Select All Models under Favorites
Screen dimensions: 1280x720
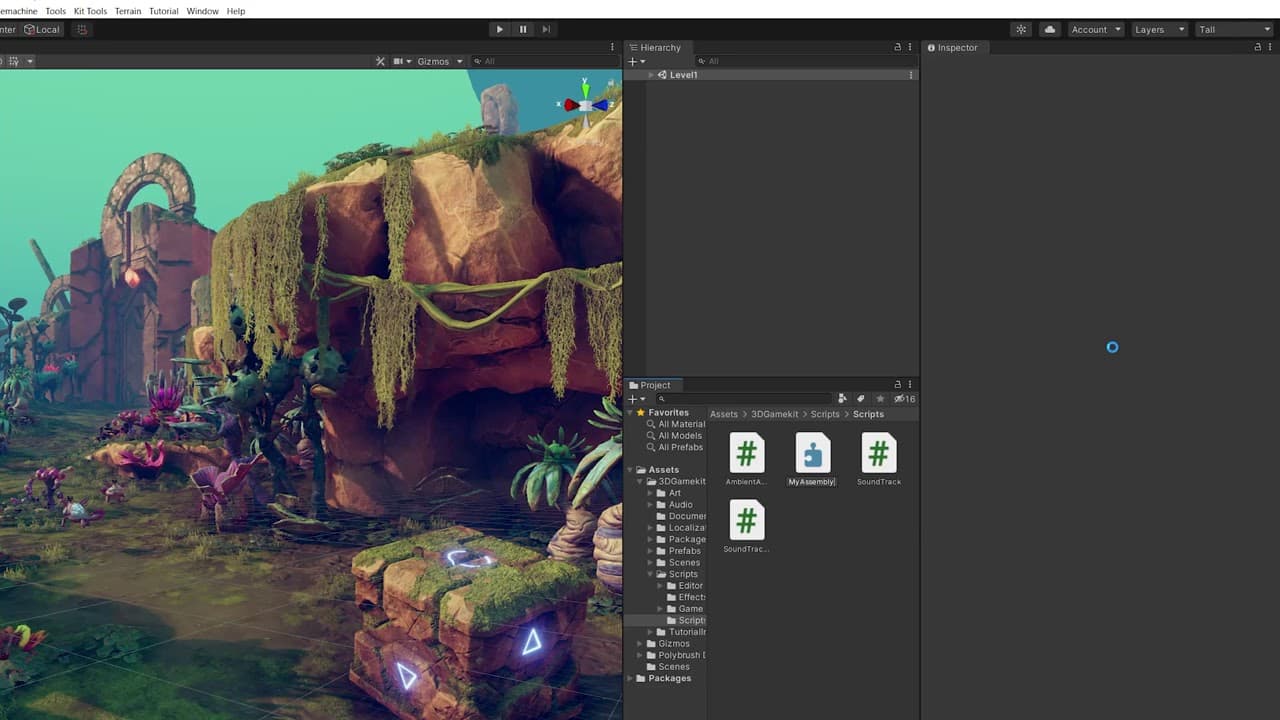tap(673, 436)
